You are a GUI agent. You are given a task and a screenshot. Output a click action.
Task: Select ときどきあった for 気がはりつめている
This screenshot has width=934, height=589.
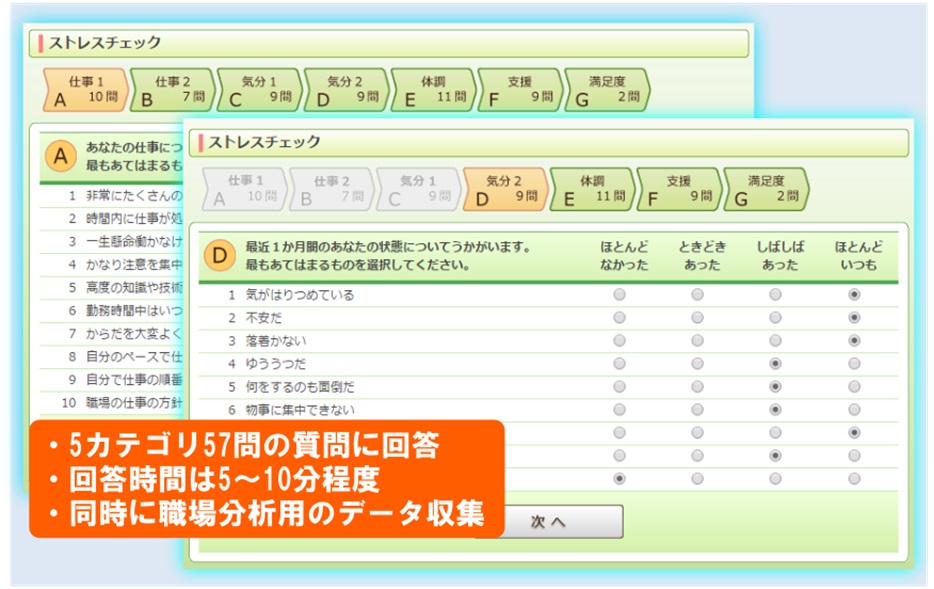tap(698, 294)
